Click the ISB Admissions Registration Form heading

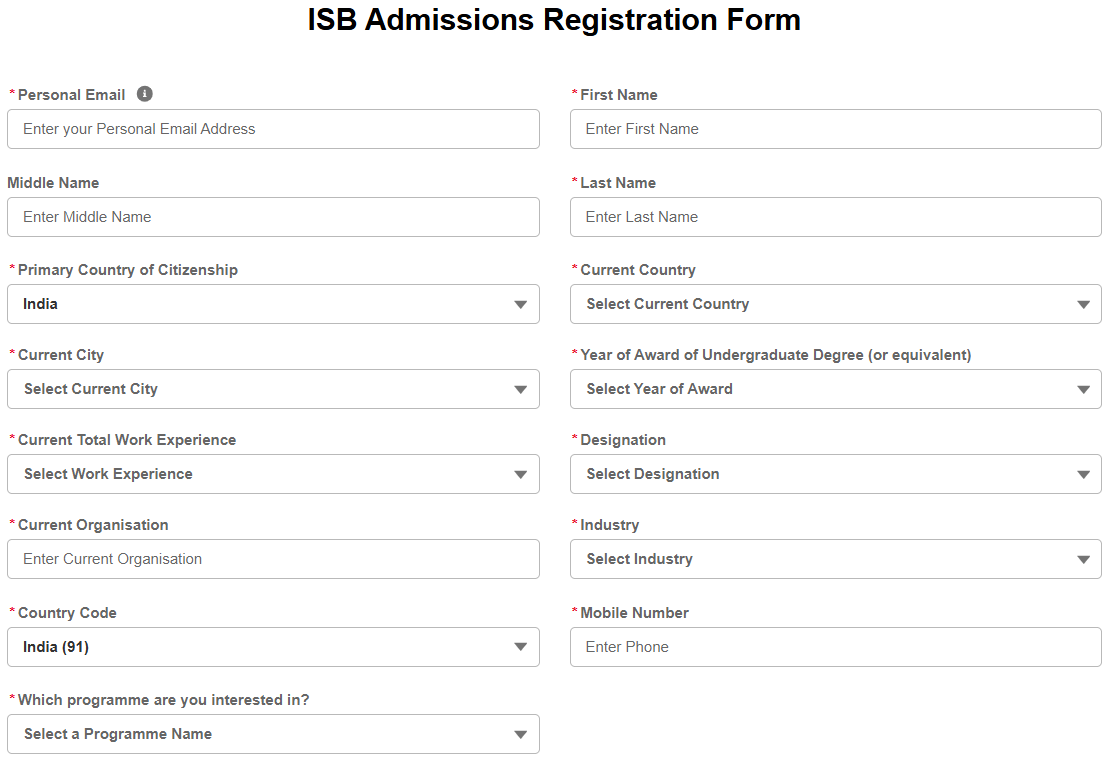click(x=555, y=19)
